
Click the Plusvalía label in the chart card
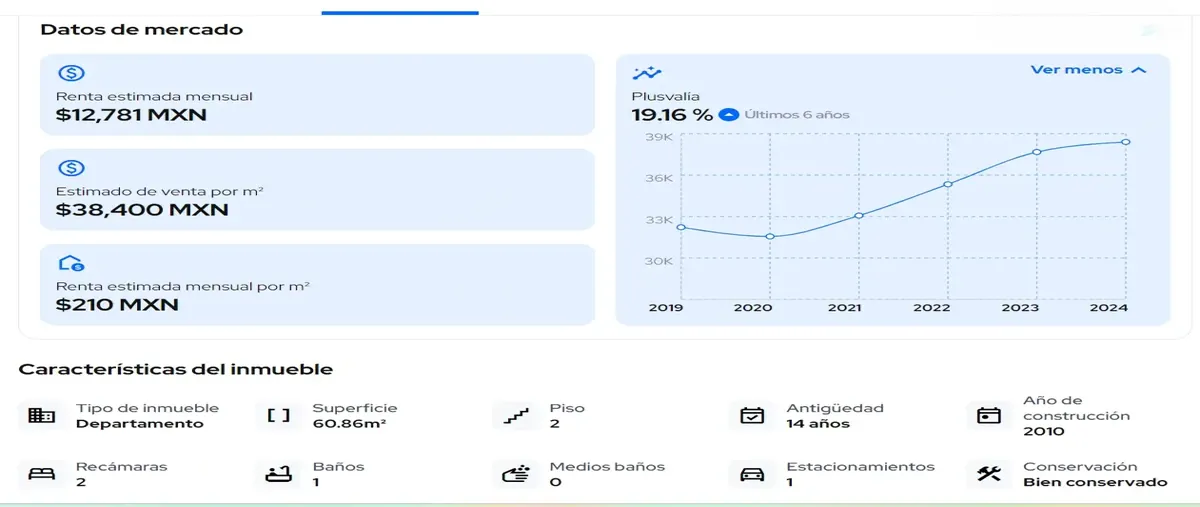point(665,96)
